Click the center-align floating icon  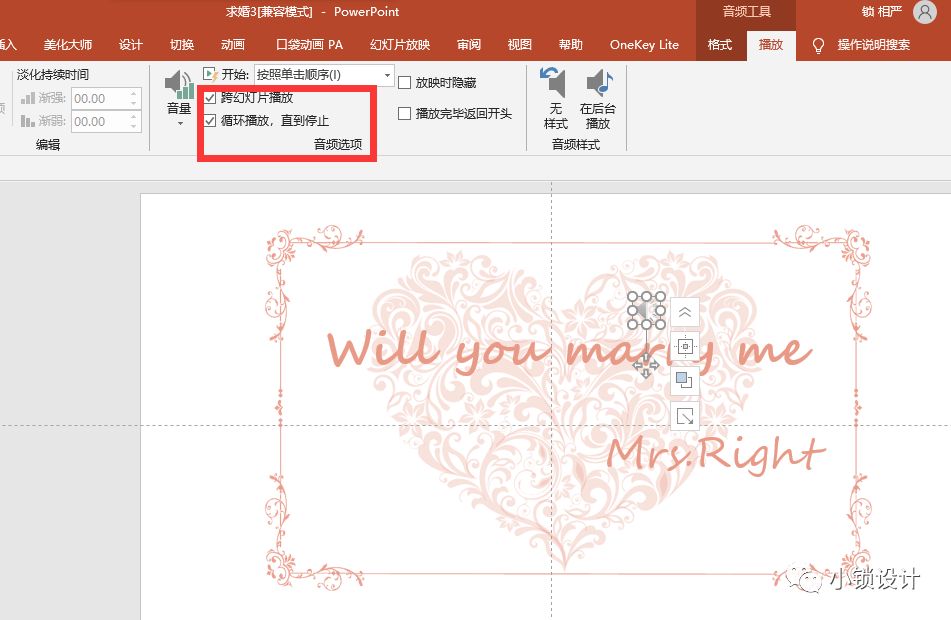[685, 347]
